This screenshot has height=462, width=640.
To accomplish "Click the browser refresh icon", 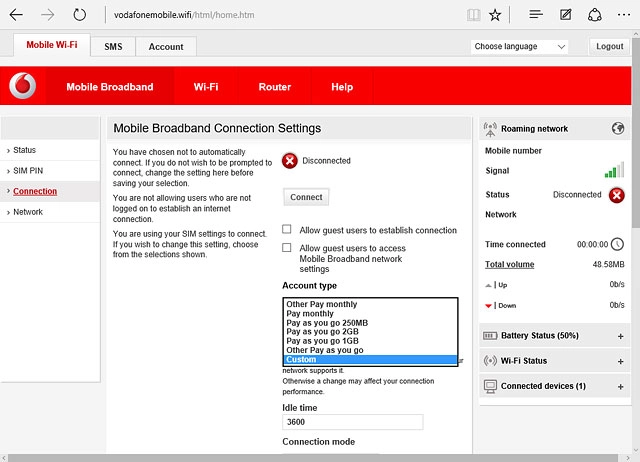I will (80, 15).
